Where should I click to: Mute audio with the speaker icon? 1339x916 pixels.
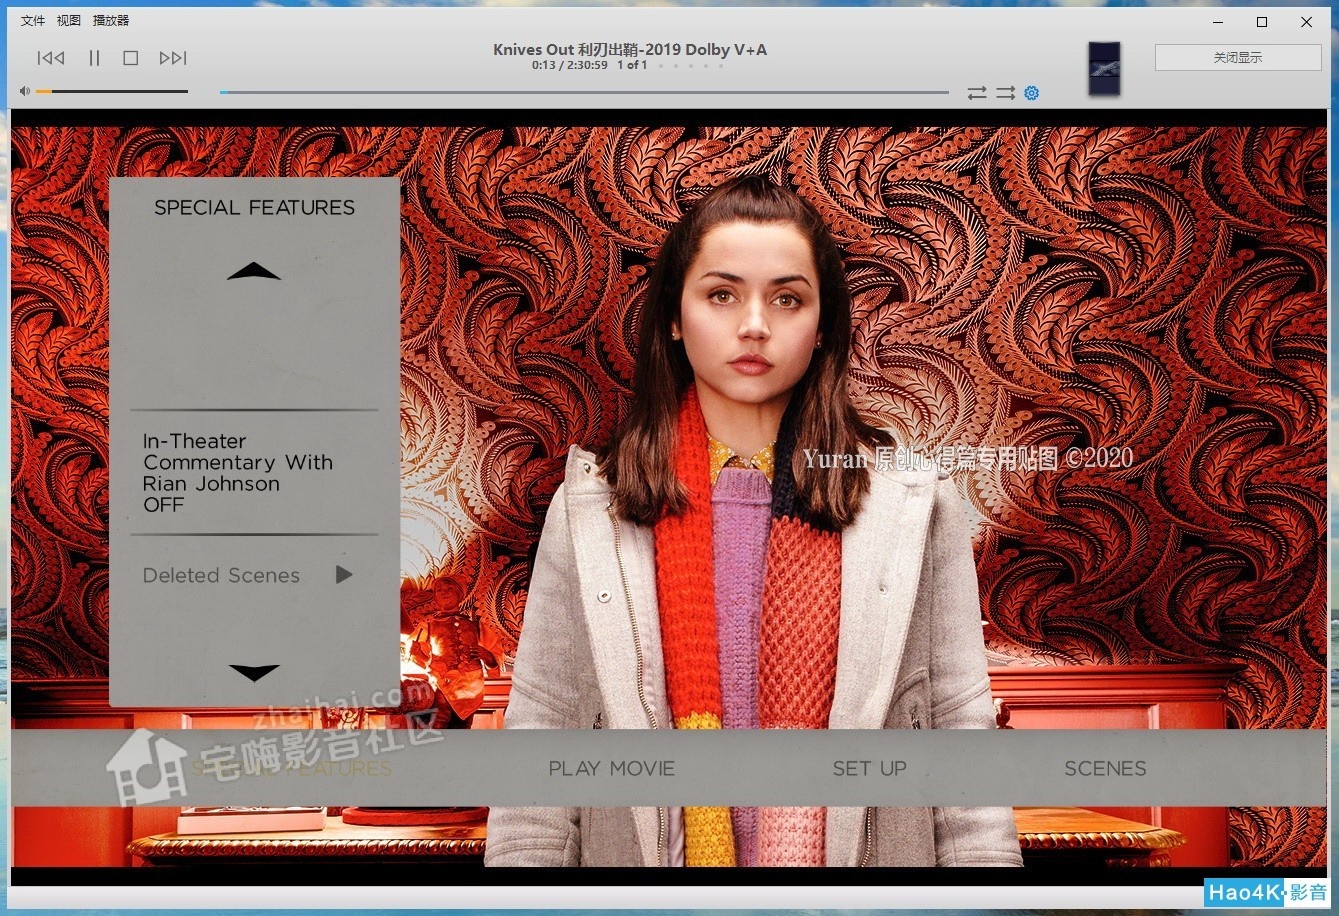coord(25,91)
